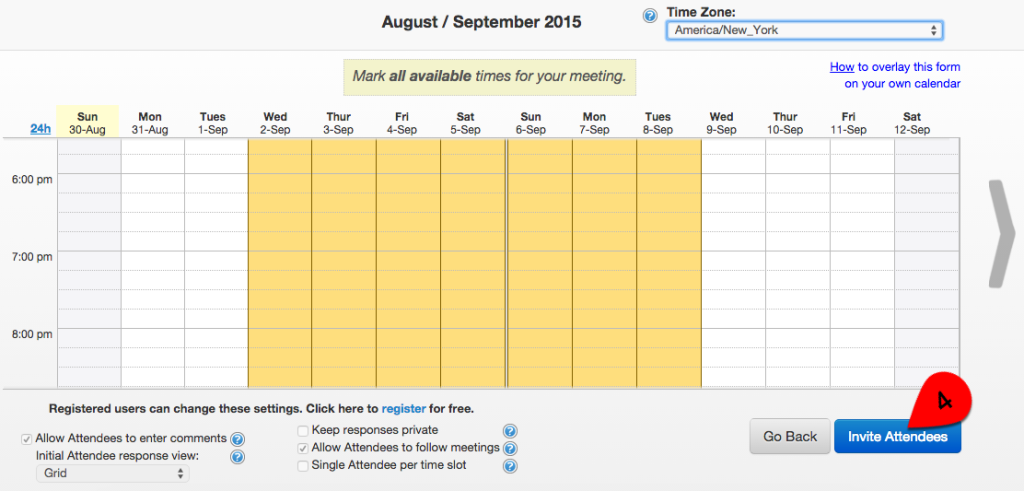The image size is (1024, 491).
Task: Select the Wed 9-Sep column header
Action: pos(721,123)
